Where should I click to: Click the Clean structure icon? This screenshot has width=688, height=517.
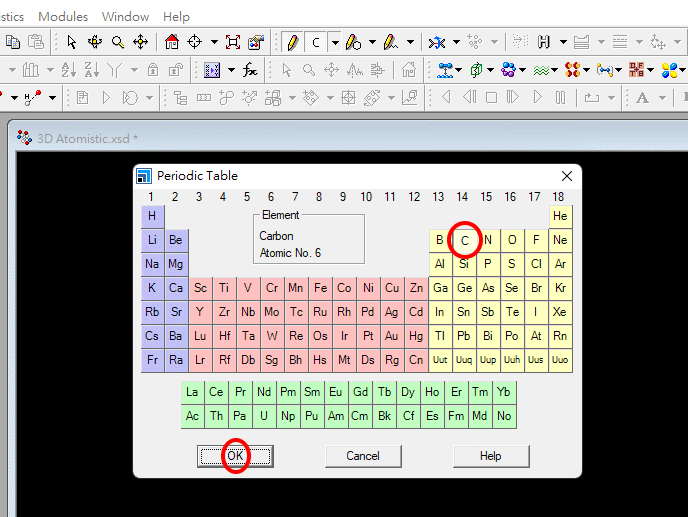437,42
